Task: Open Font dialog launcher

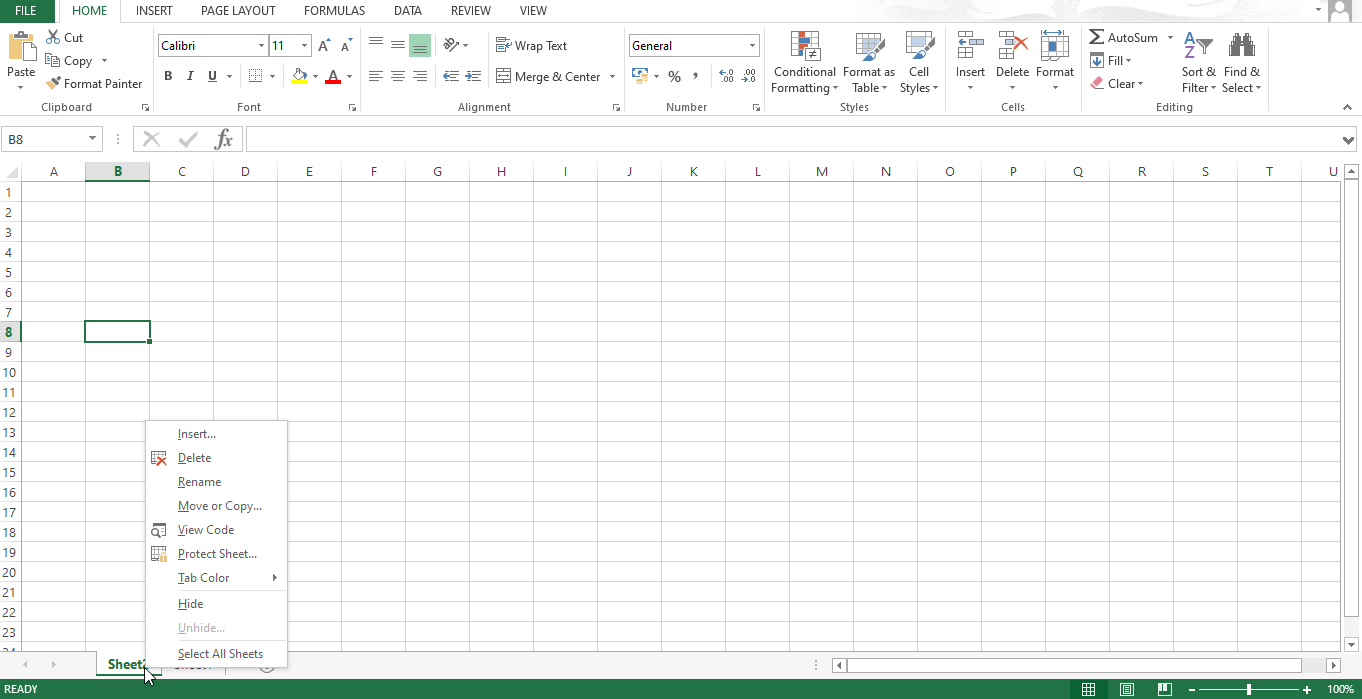Action: point(352,107)
